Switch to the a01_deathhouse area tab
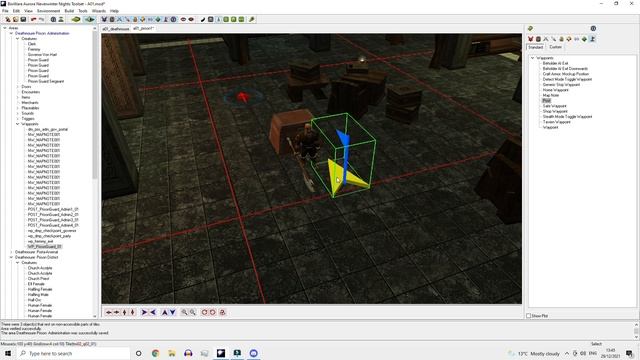This screenshot has width=640, height=360. [x=116, y=29]
